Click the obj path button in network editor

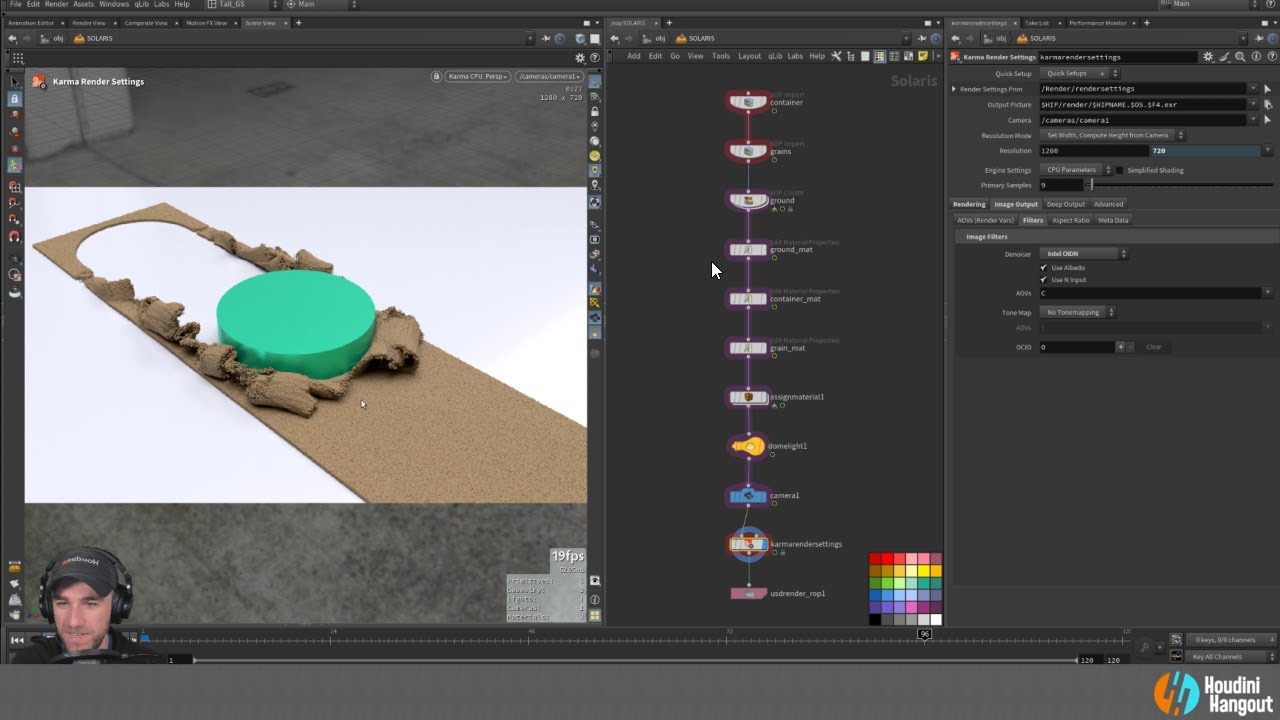point(654,38)
